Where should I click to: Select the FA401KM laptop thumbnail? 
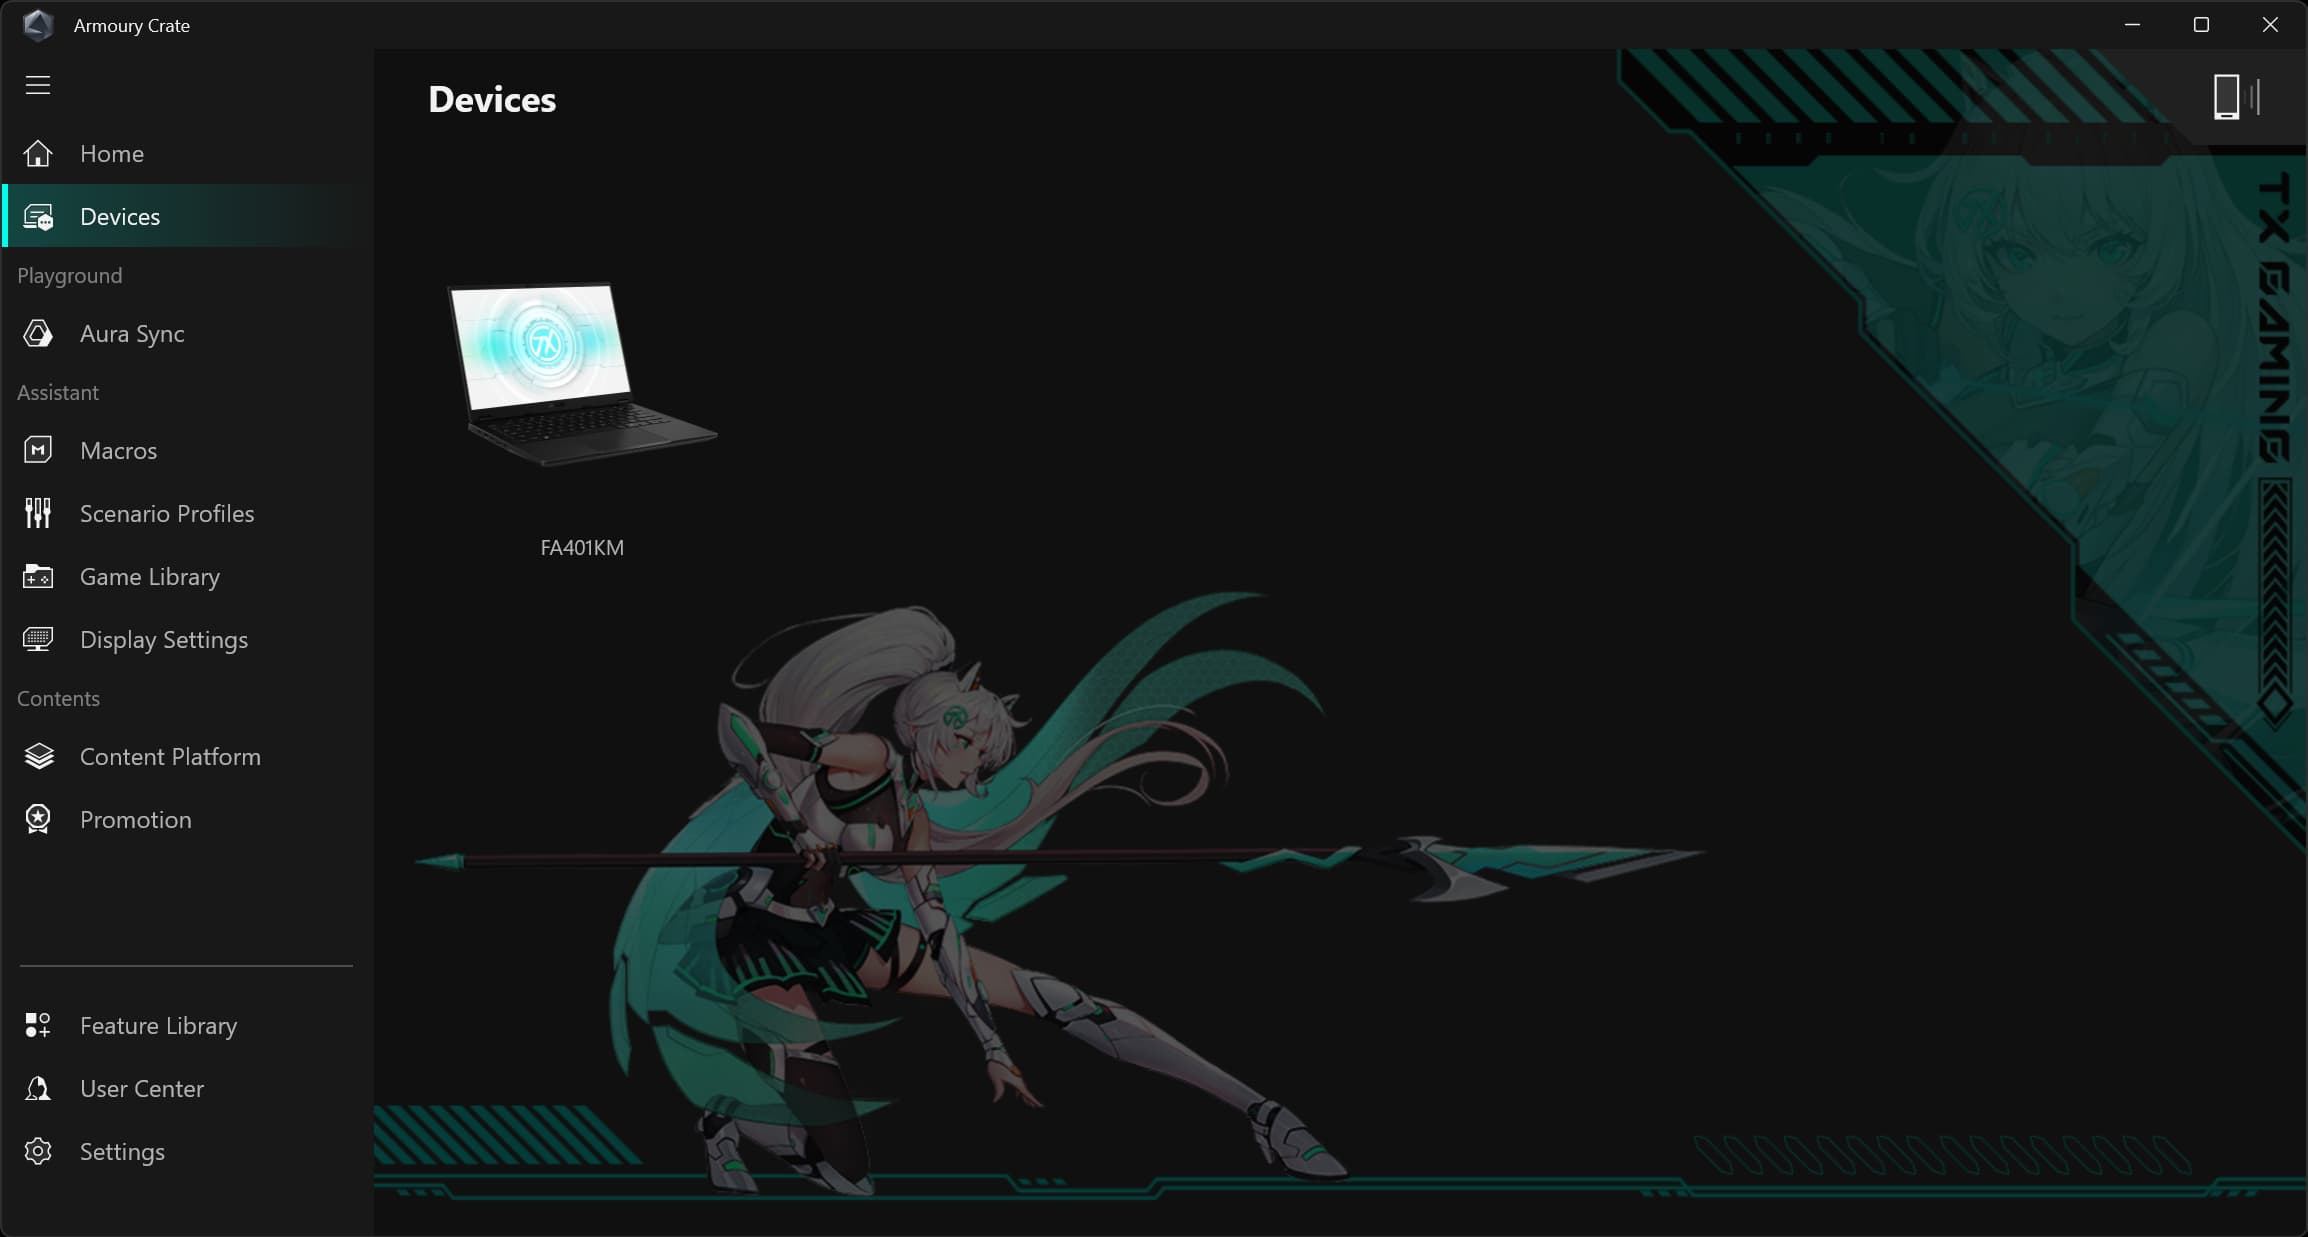pos(581,375)
